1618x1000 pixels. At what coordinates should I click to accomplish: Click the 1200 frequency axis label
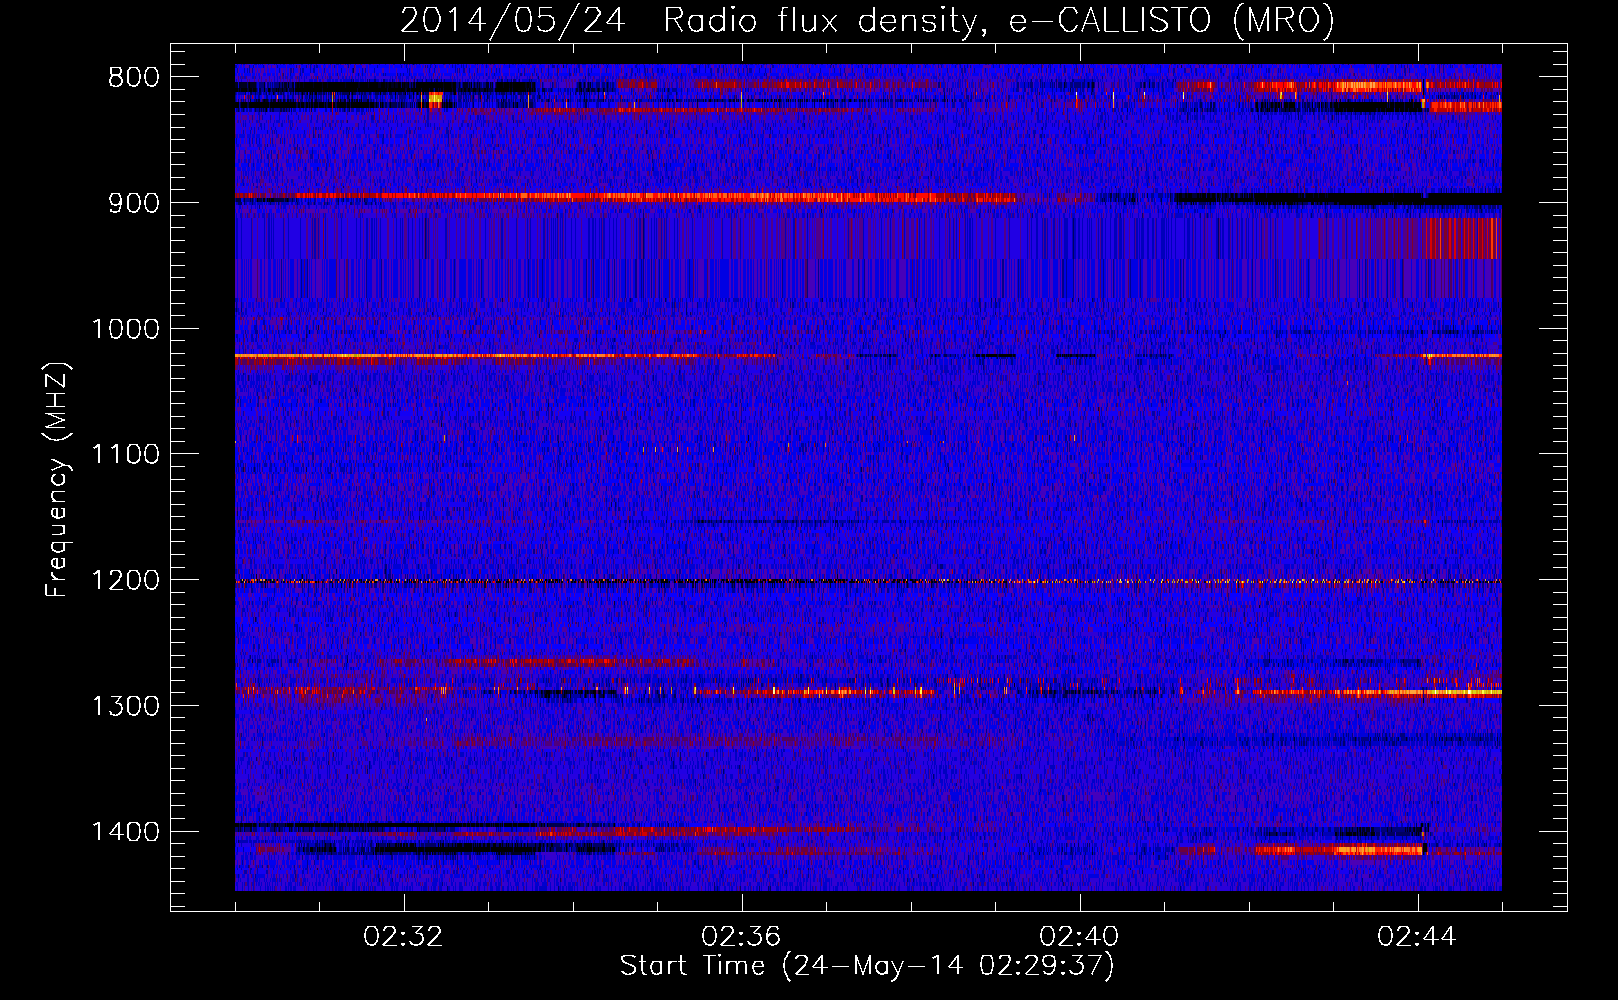125,581
